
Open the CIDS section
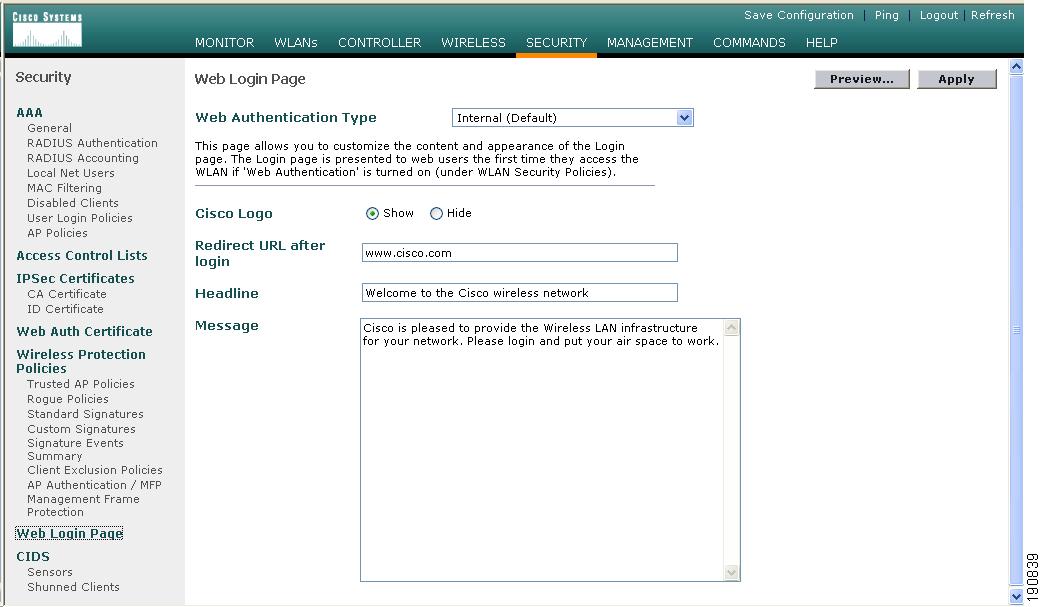coord(33,556)
